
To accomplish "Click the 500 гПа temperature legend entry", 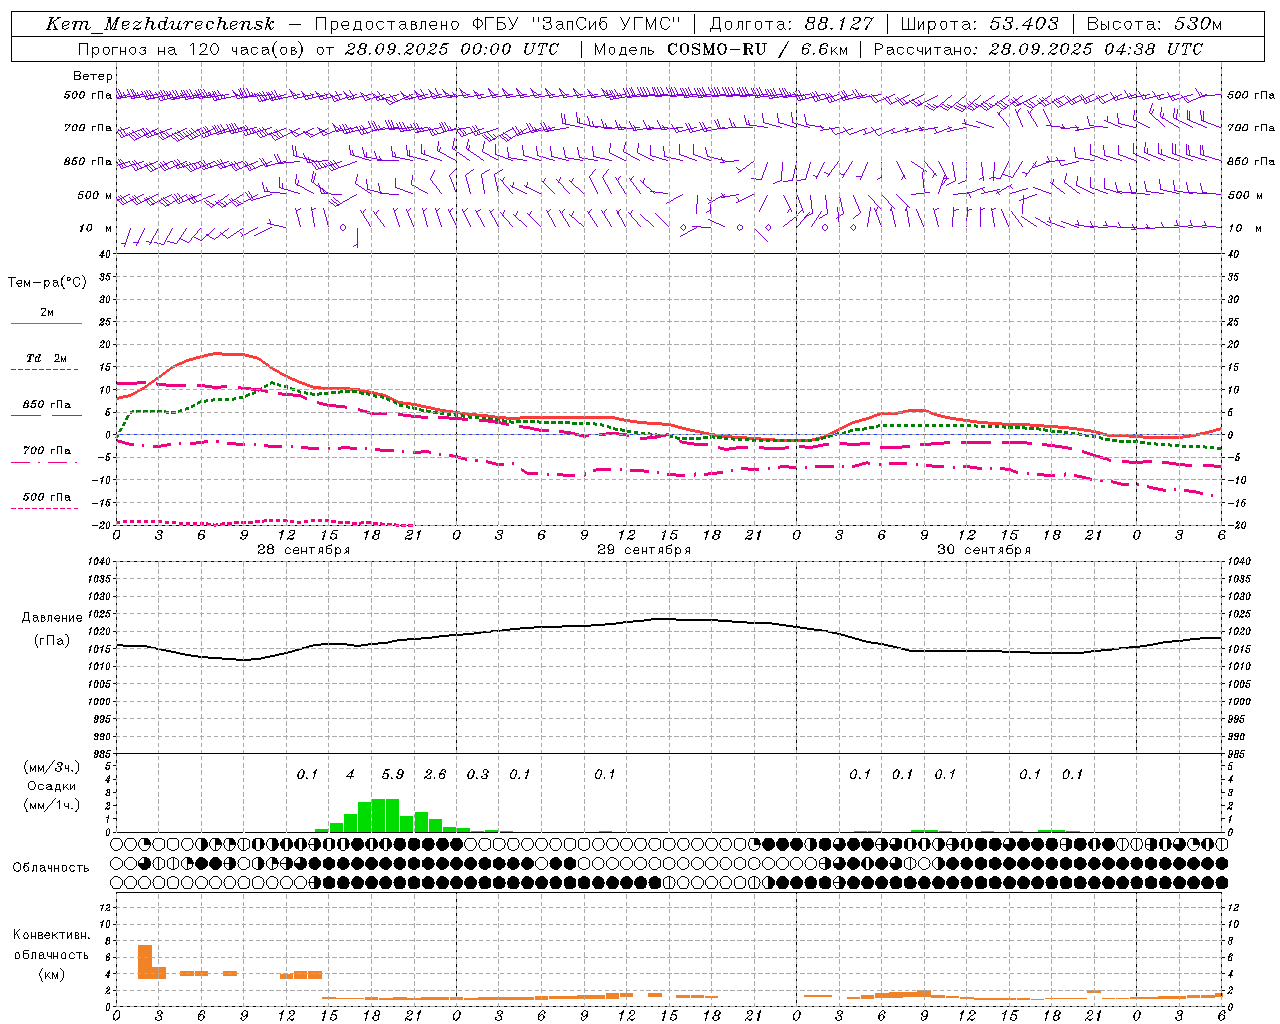I will pos(47,497).
